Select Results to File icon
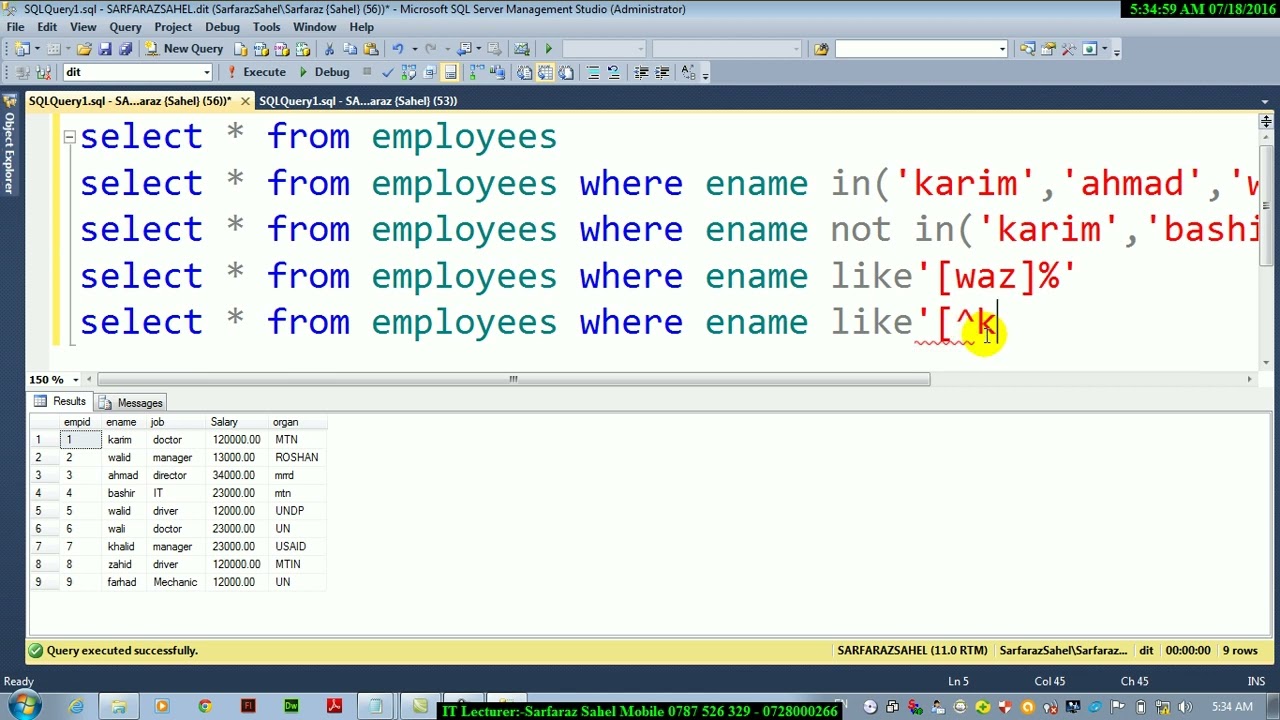This screenshot has height=720, width=1280. coord(566,72)
